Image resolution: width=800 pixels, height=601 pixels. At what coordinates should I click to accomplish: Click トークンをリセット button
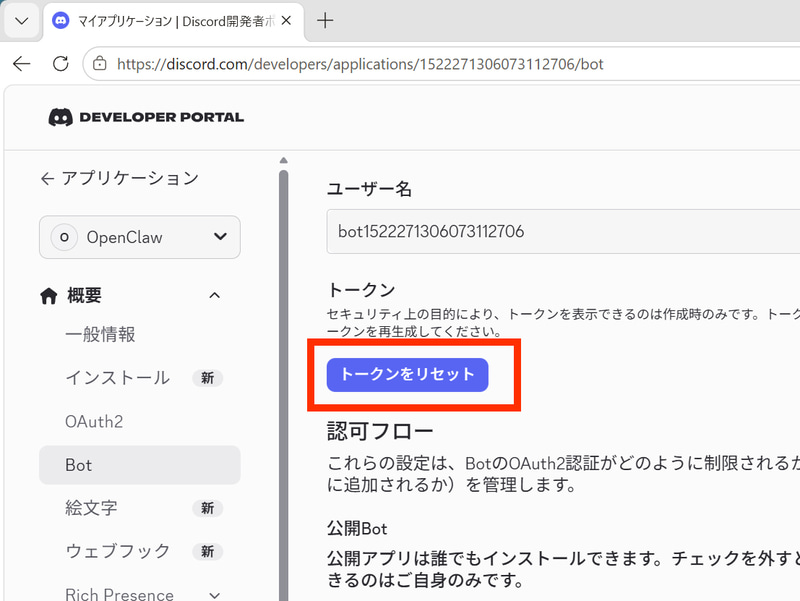(x=408, y=375)
